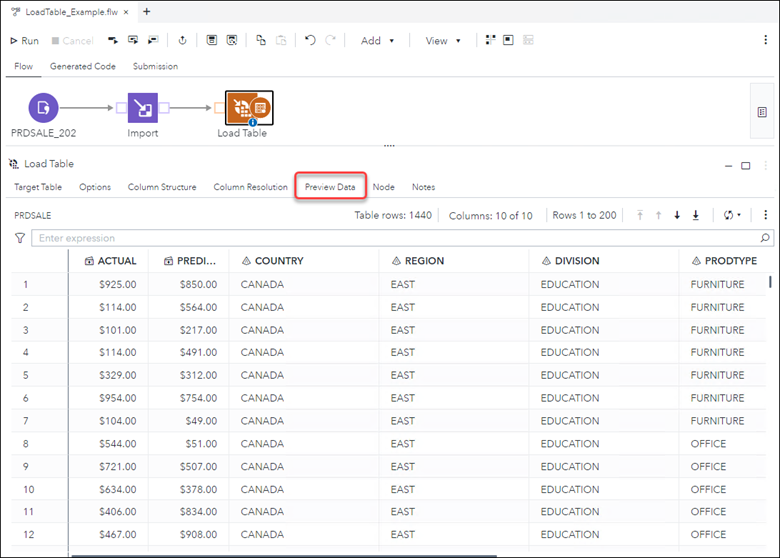Click the ACTUAL column header
Viewport: 780px width, 558px height.
tap(109, 261)
